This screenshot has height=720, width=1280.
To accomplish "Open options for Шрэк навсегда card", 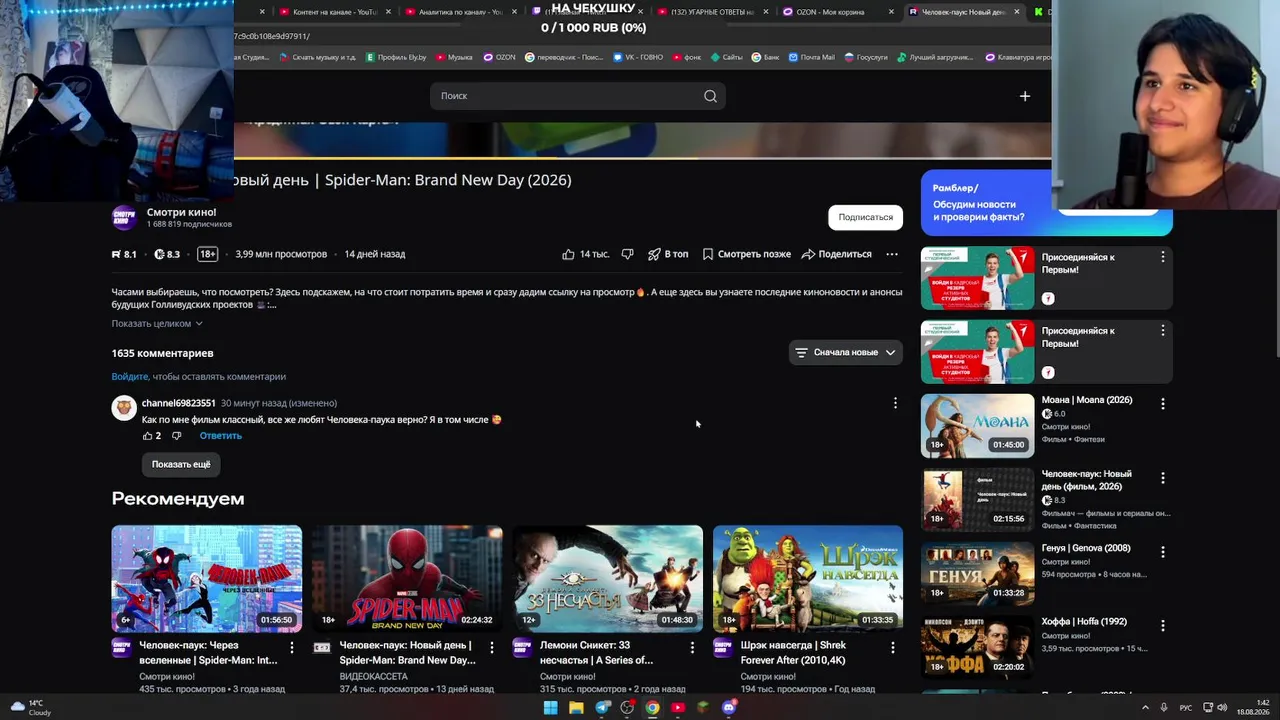I will tap(893, 648).
